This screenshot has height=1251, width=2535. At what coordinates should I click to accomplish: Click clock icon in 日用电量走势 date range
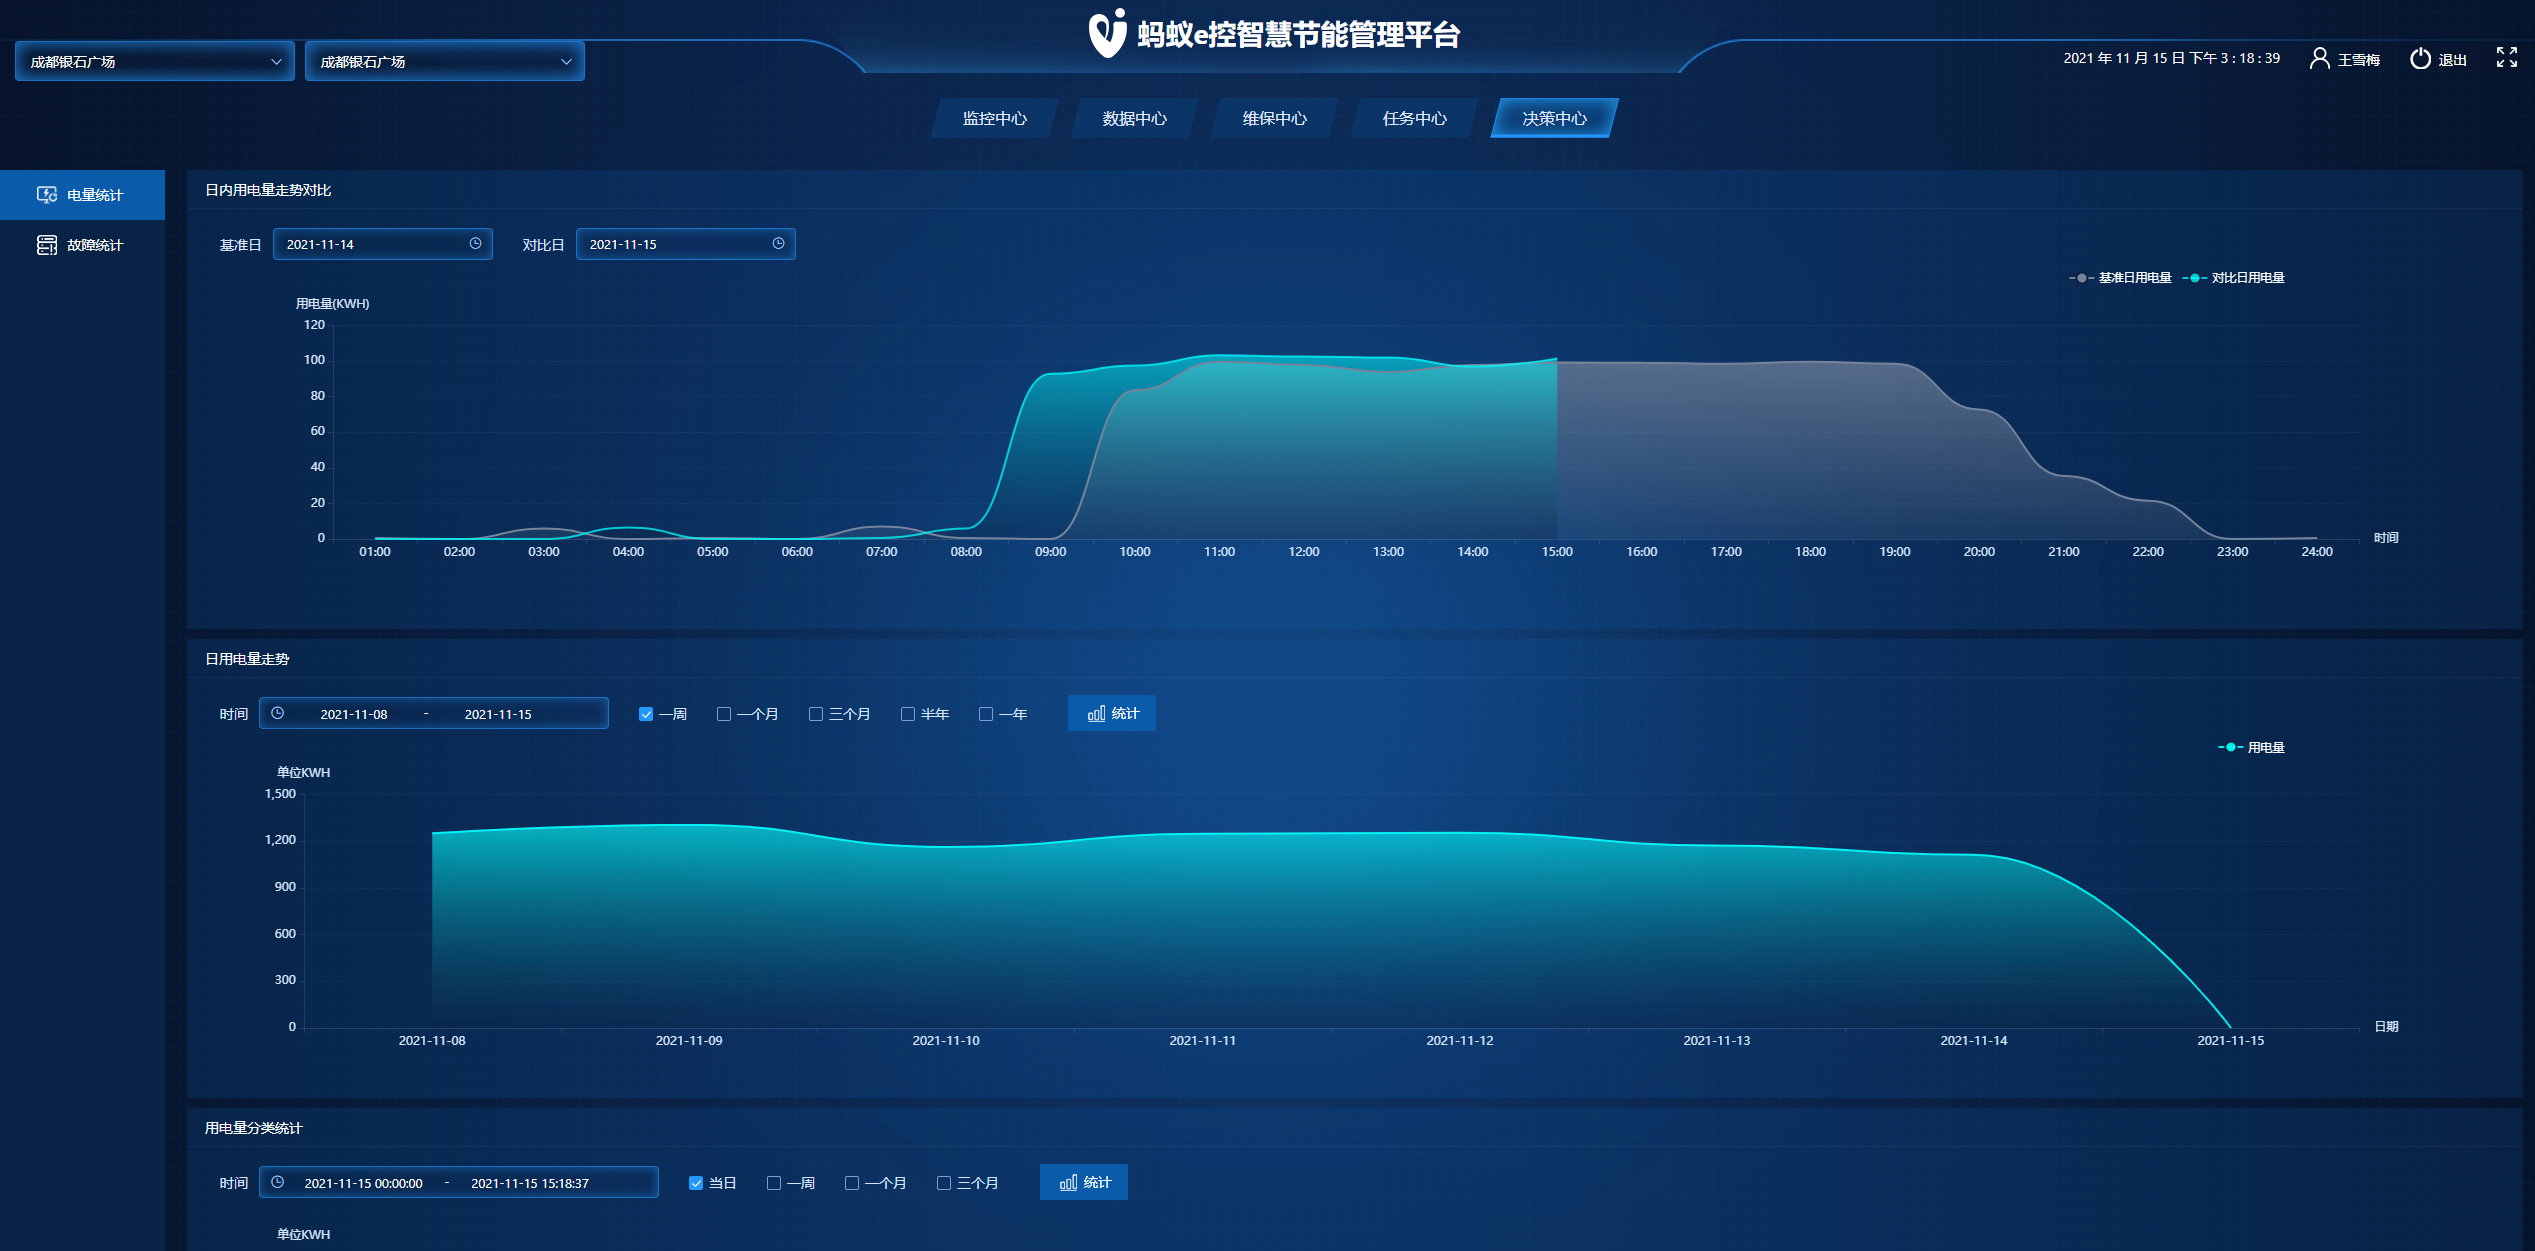[x=278, y=713]
